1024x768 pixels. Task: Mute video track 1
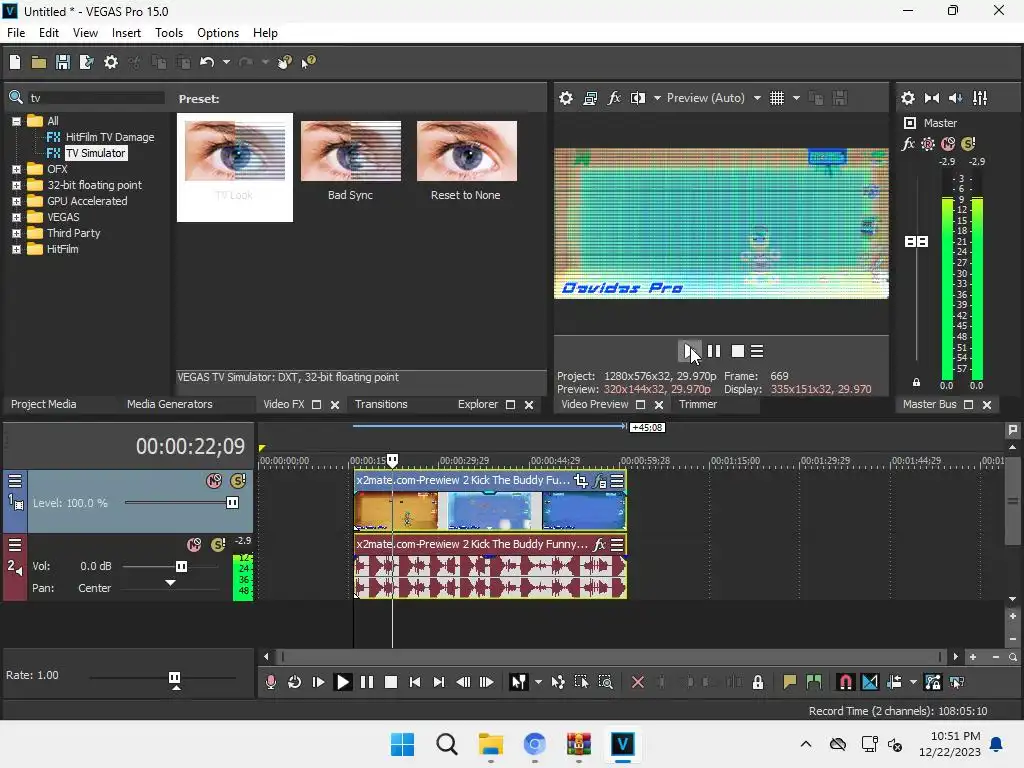(214, 481)
